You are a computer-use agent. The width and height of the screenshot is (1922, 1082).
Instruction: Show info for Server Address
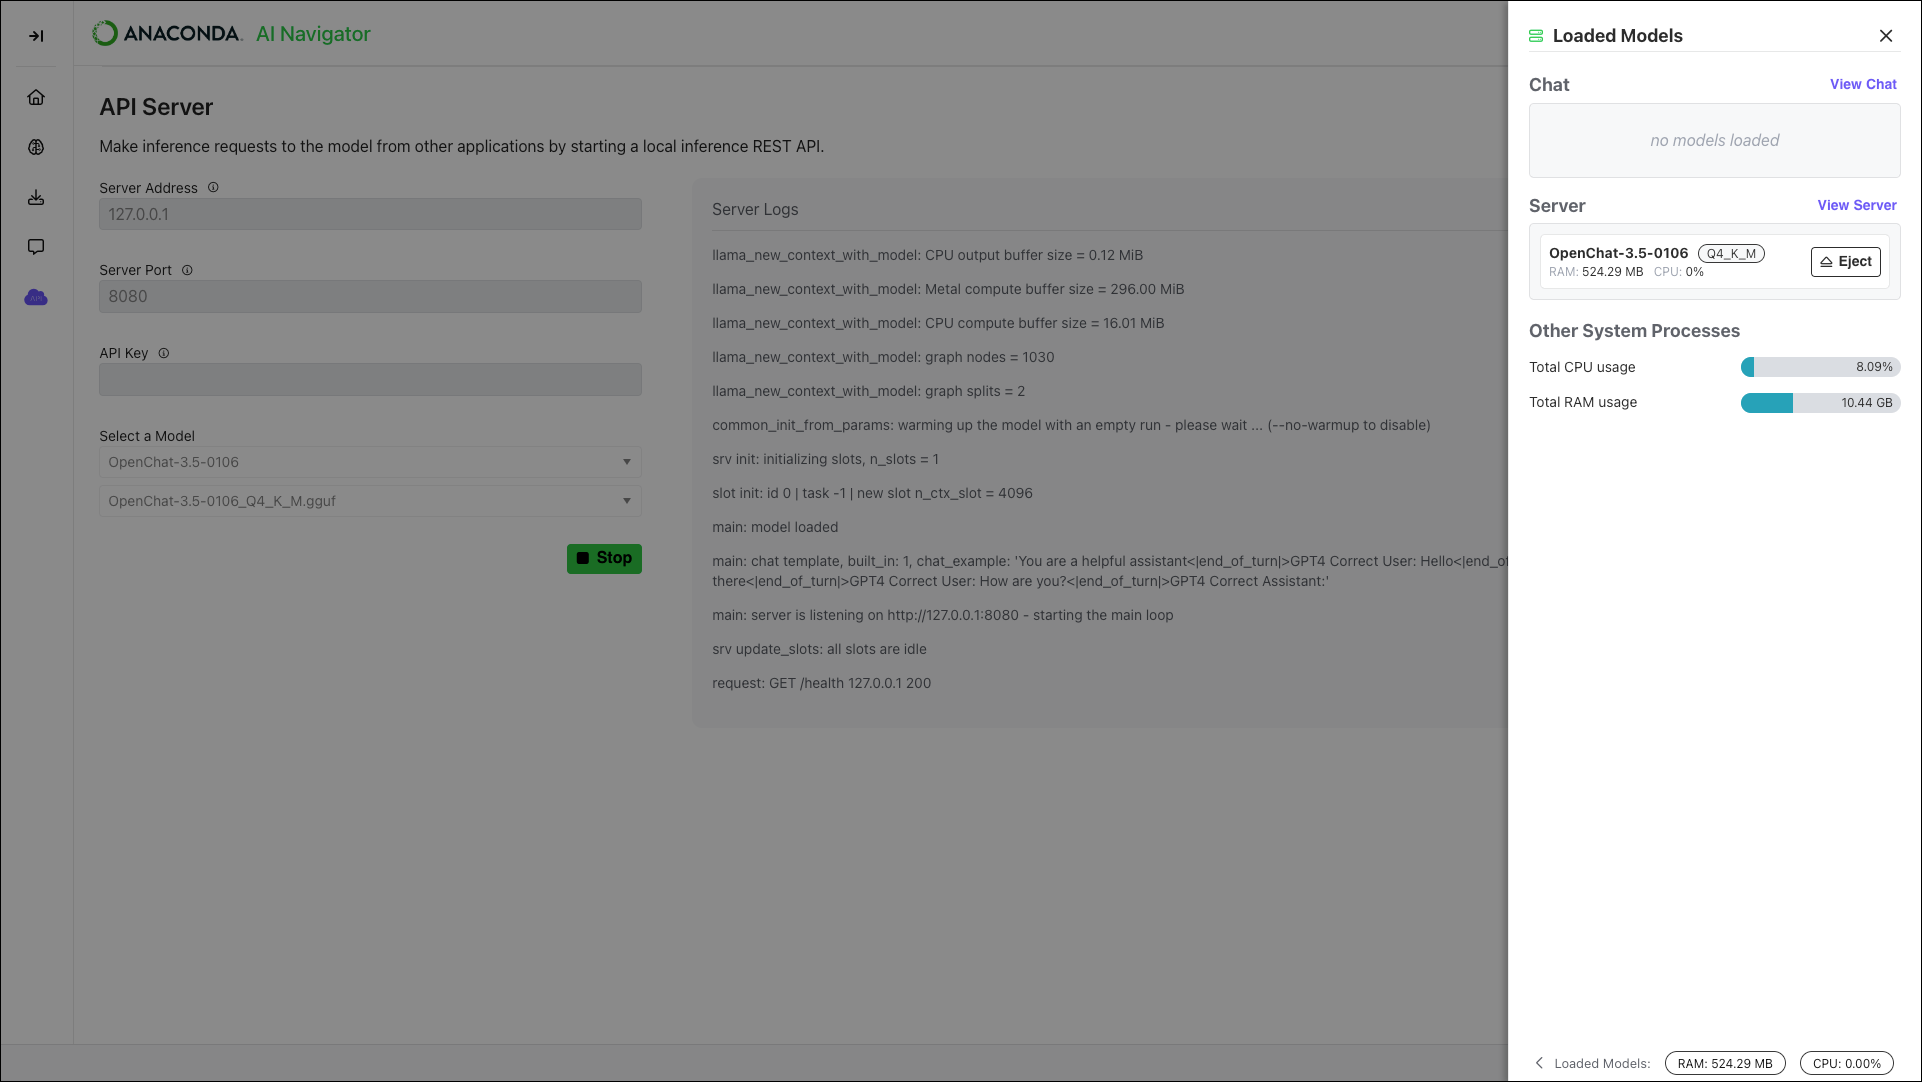(x=213, y=187)
